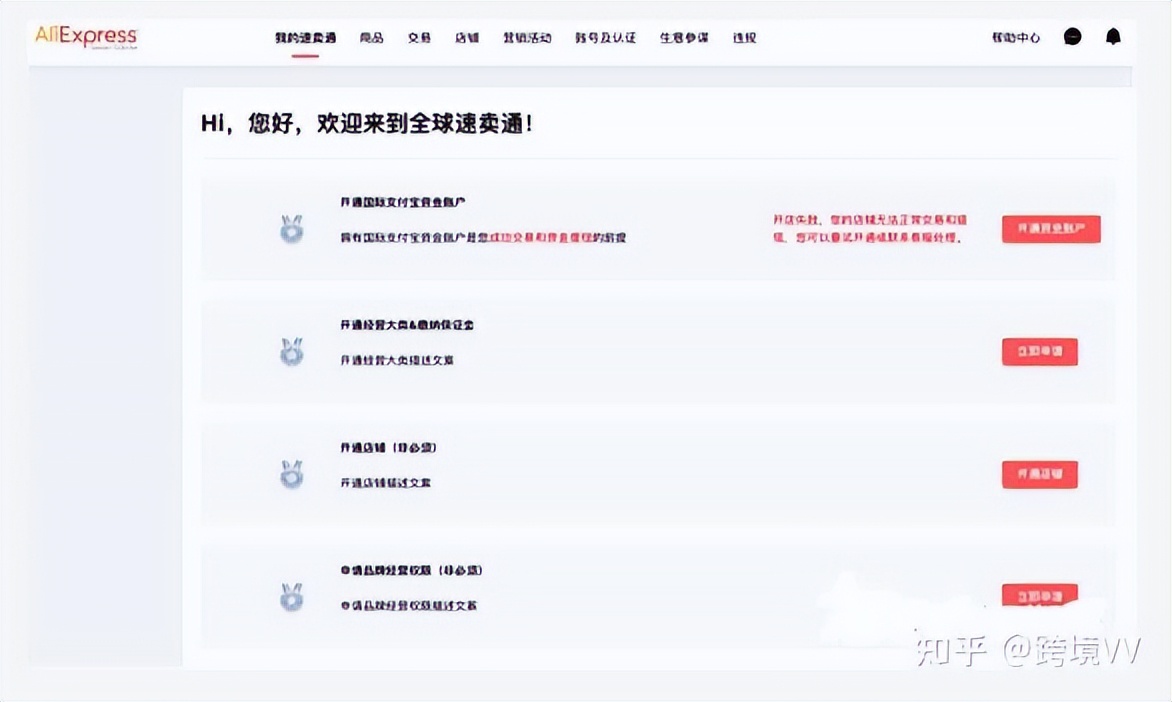
Task: Open the 店铺 menu
Action: point(467,35)
